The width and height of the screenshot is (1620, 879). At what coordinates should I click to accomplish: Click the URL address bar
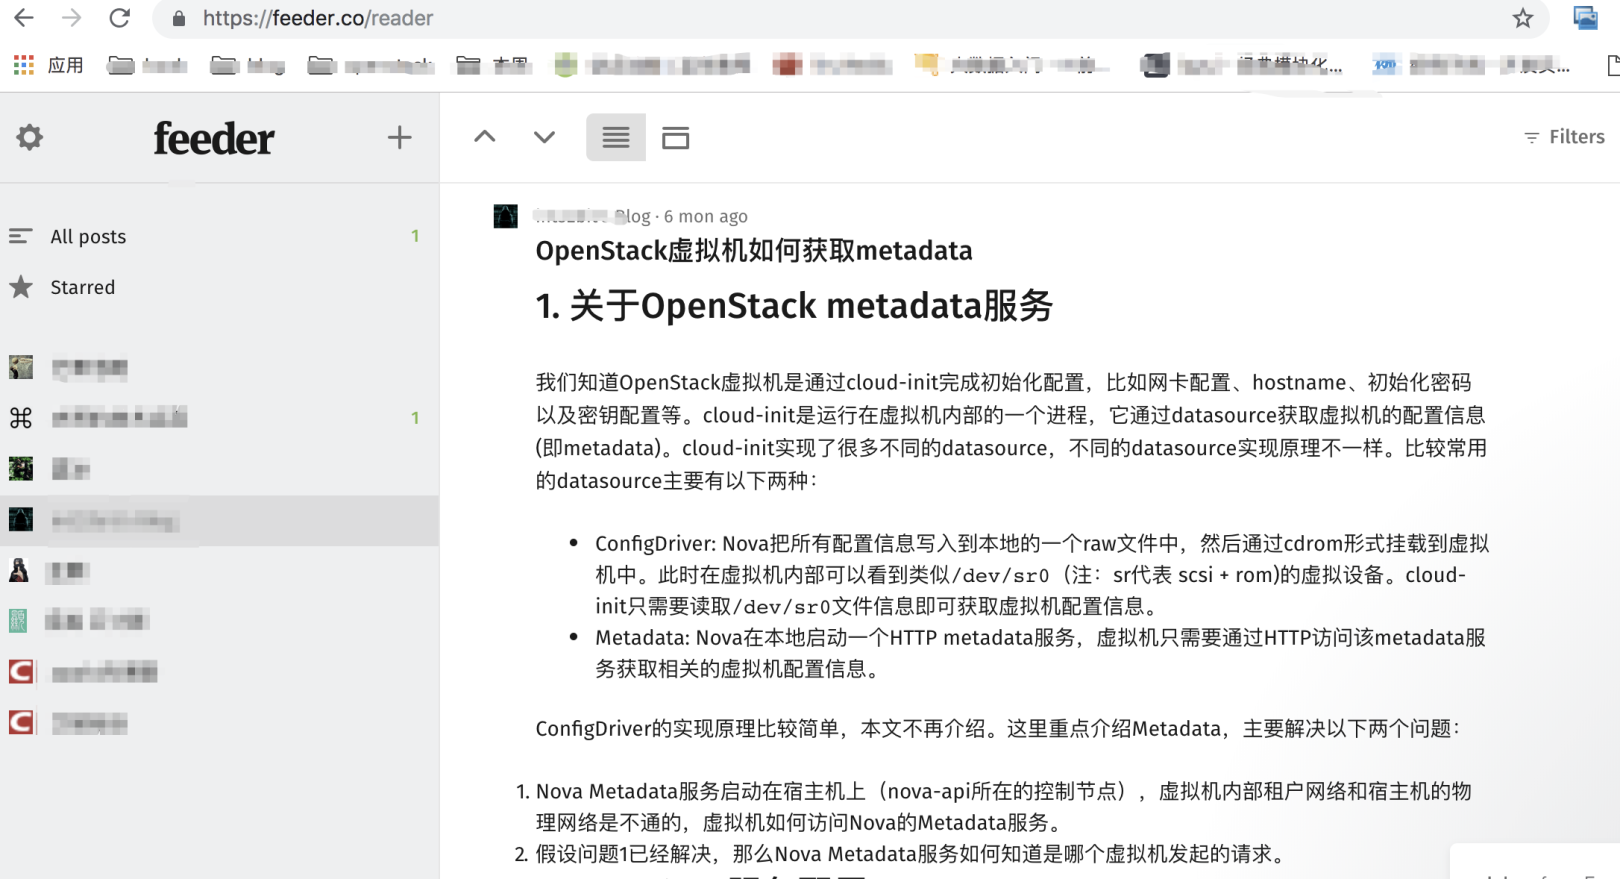click(x=850, y=18)
